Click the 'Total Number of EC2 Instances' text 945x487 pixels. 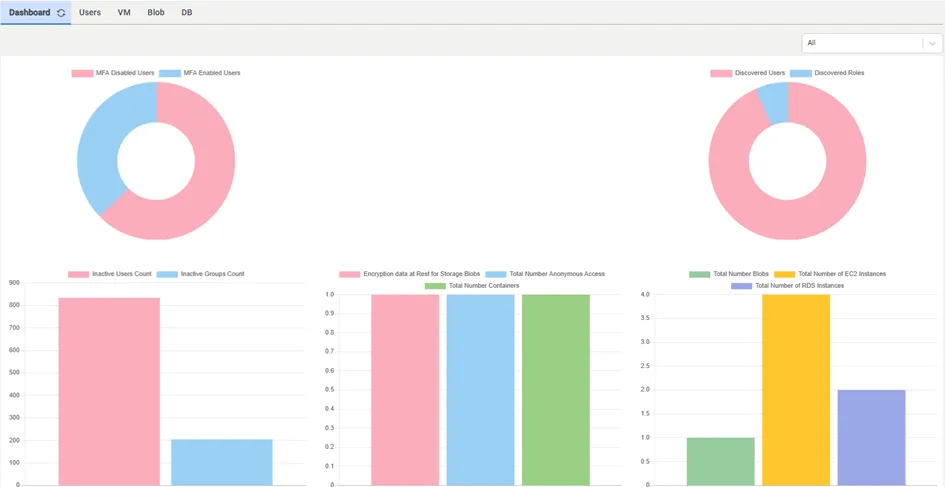[x=842, y=274]
